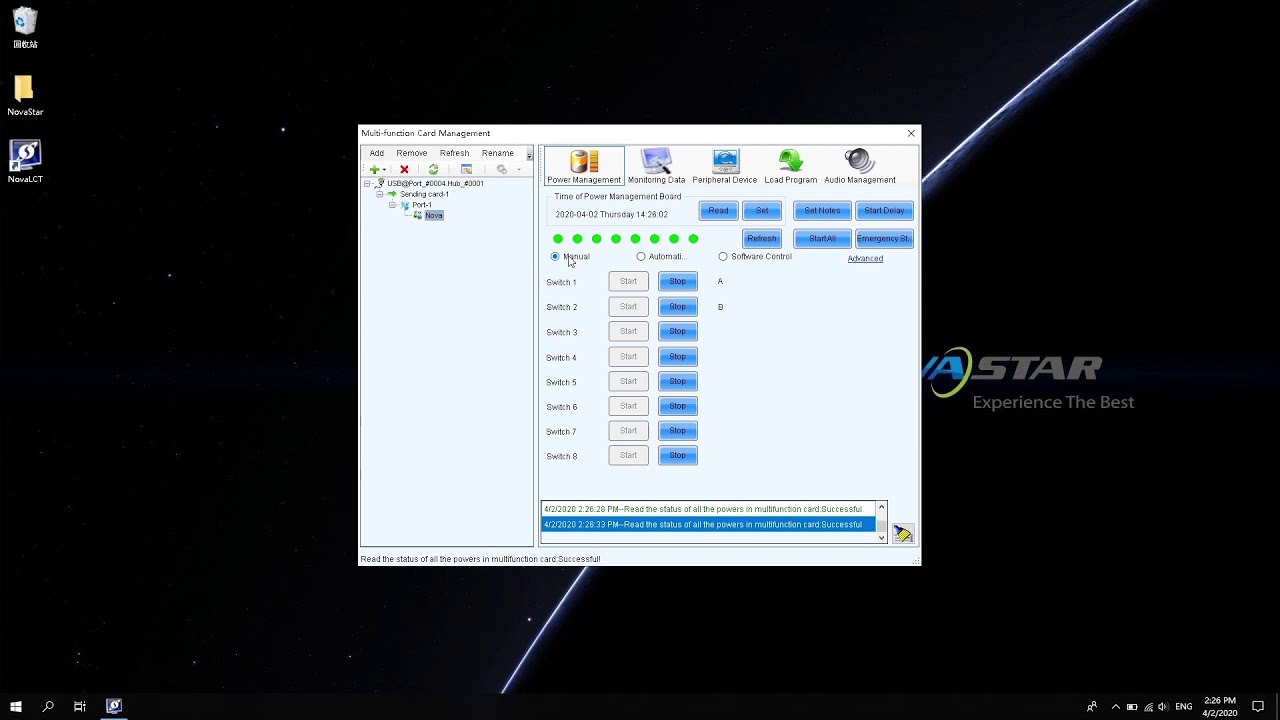The height and width of the screenshot is (720, 1280).
Task: Stop Switch 3
Action: click(x=678, y=332)
